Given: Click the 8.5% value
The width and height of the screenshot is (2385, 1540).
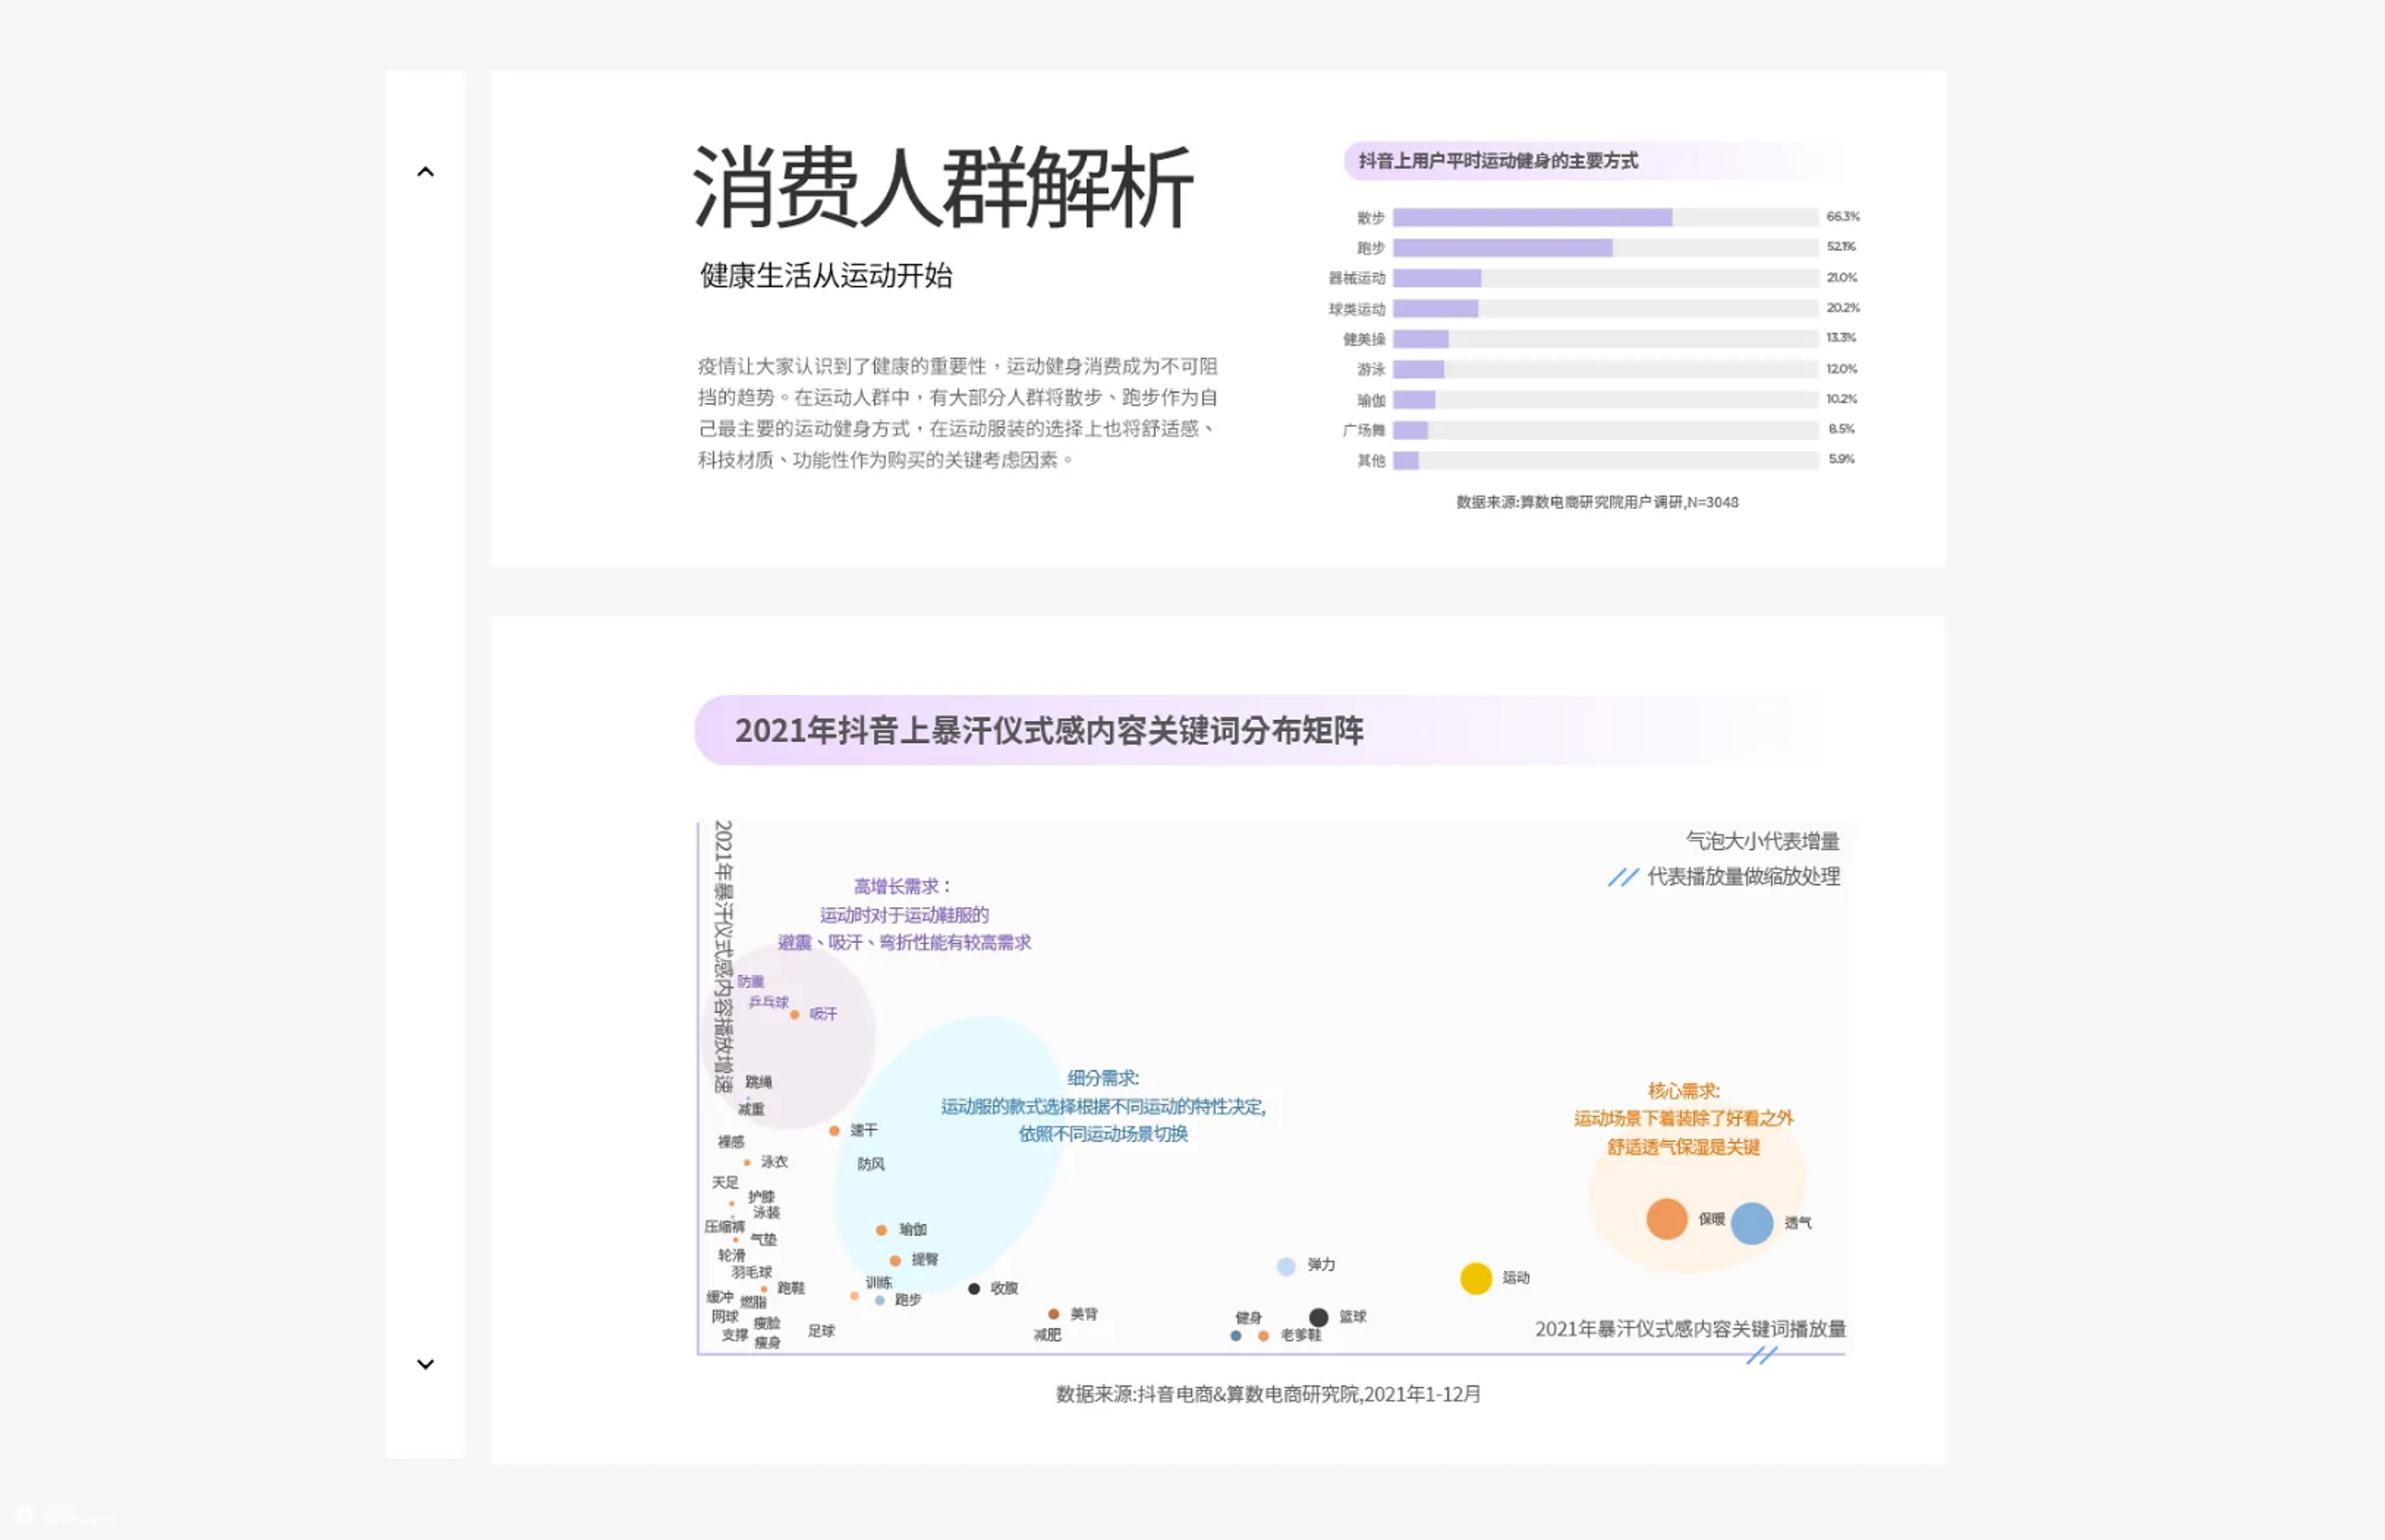Looking at the screenshot, I should (1841, 428).
